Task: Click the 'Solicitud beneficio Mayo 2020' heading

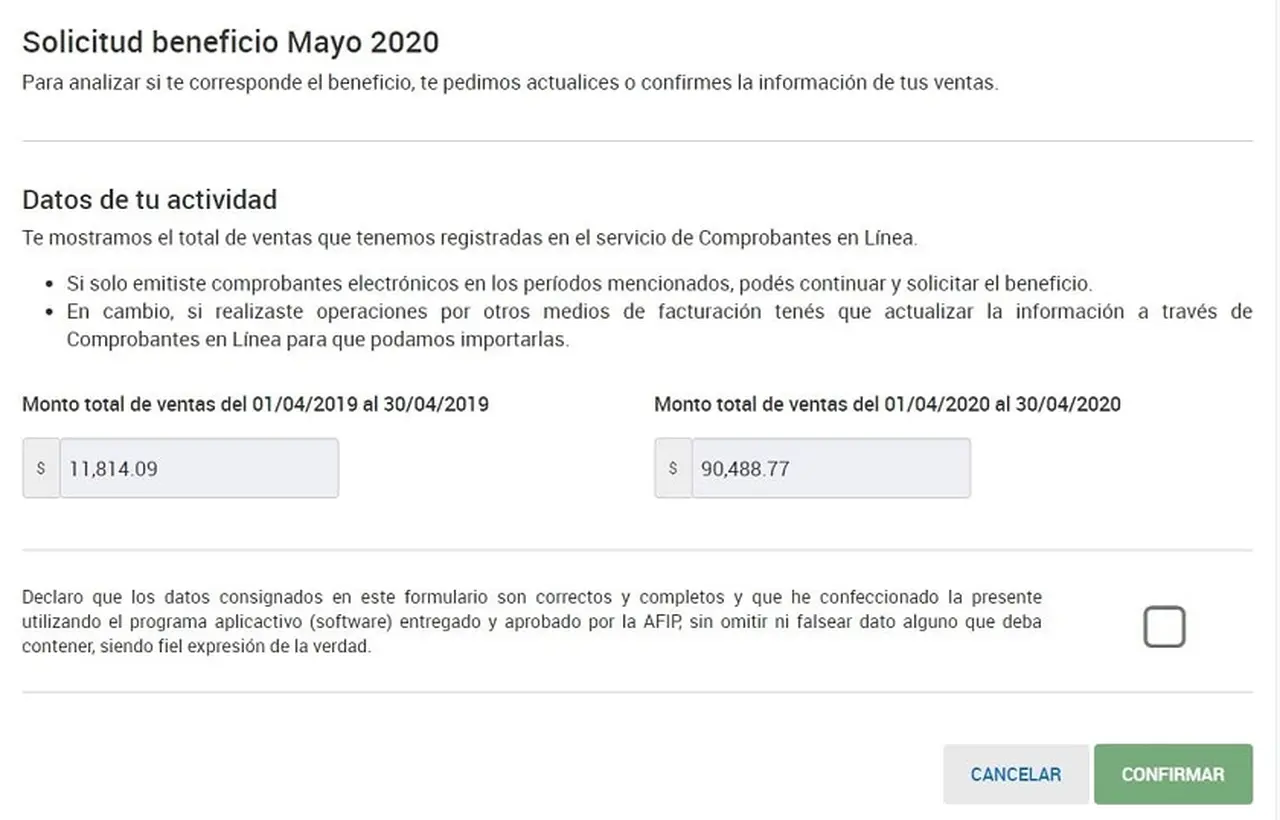Action: click(231, 42)
